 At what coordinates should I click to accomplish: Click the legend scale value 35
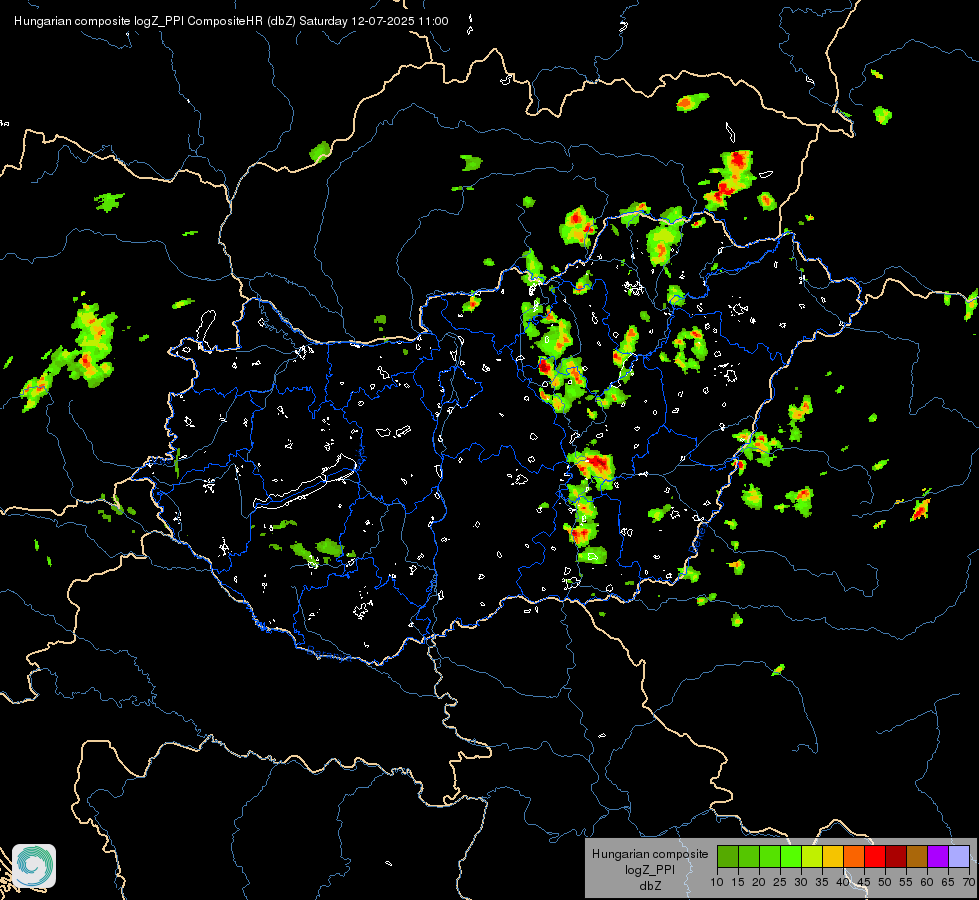822,883
